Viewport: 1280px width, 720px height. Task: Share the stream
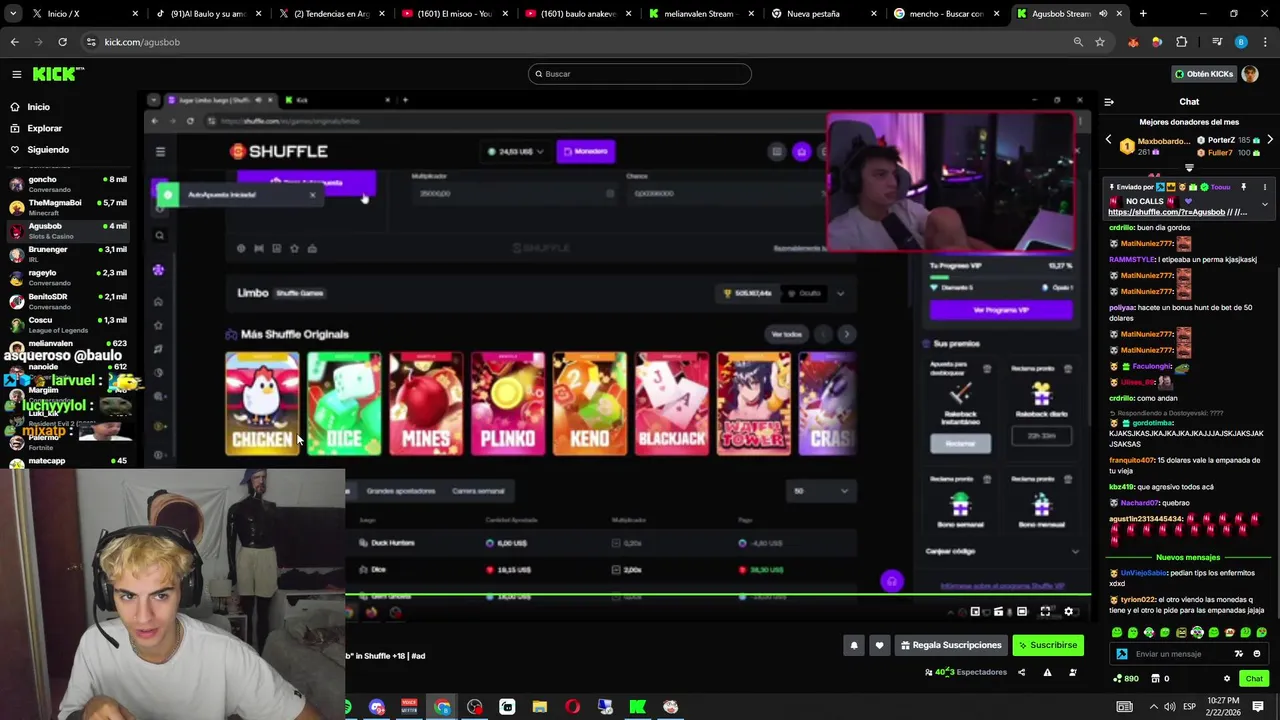pos(1021,672)
